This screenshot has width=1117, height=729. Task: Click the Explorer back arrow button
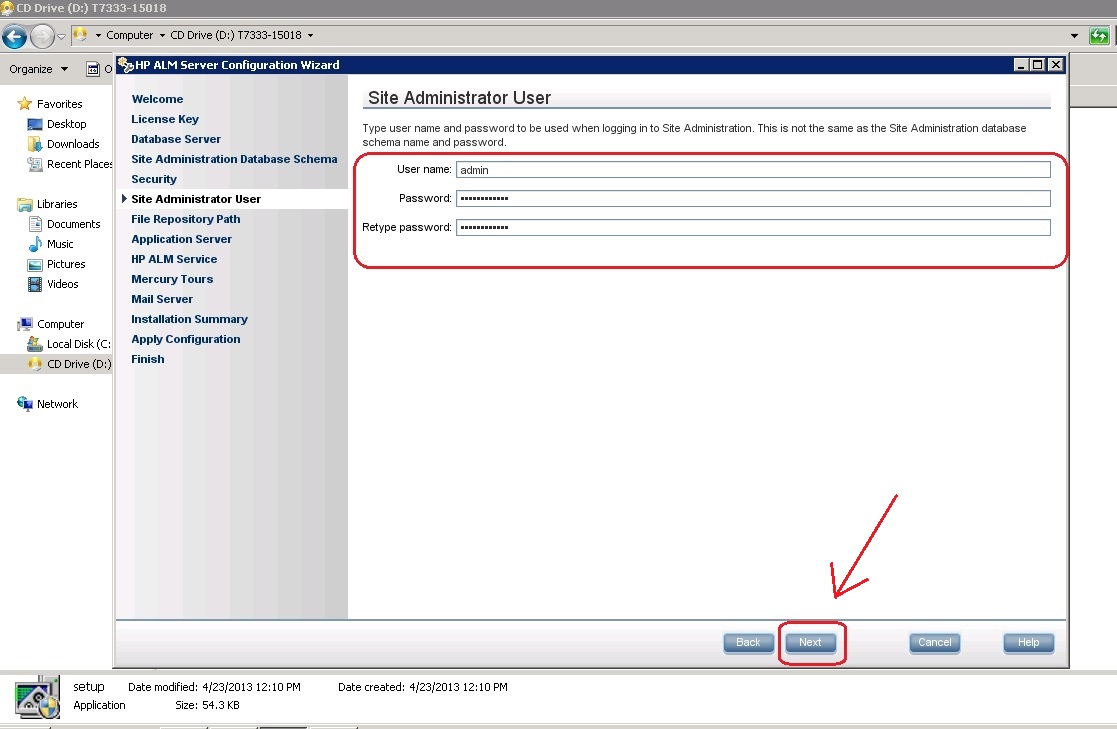pos(14,36)
